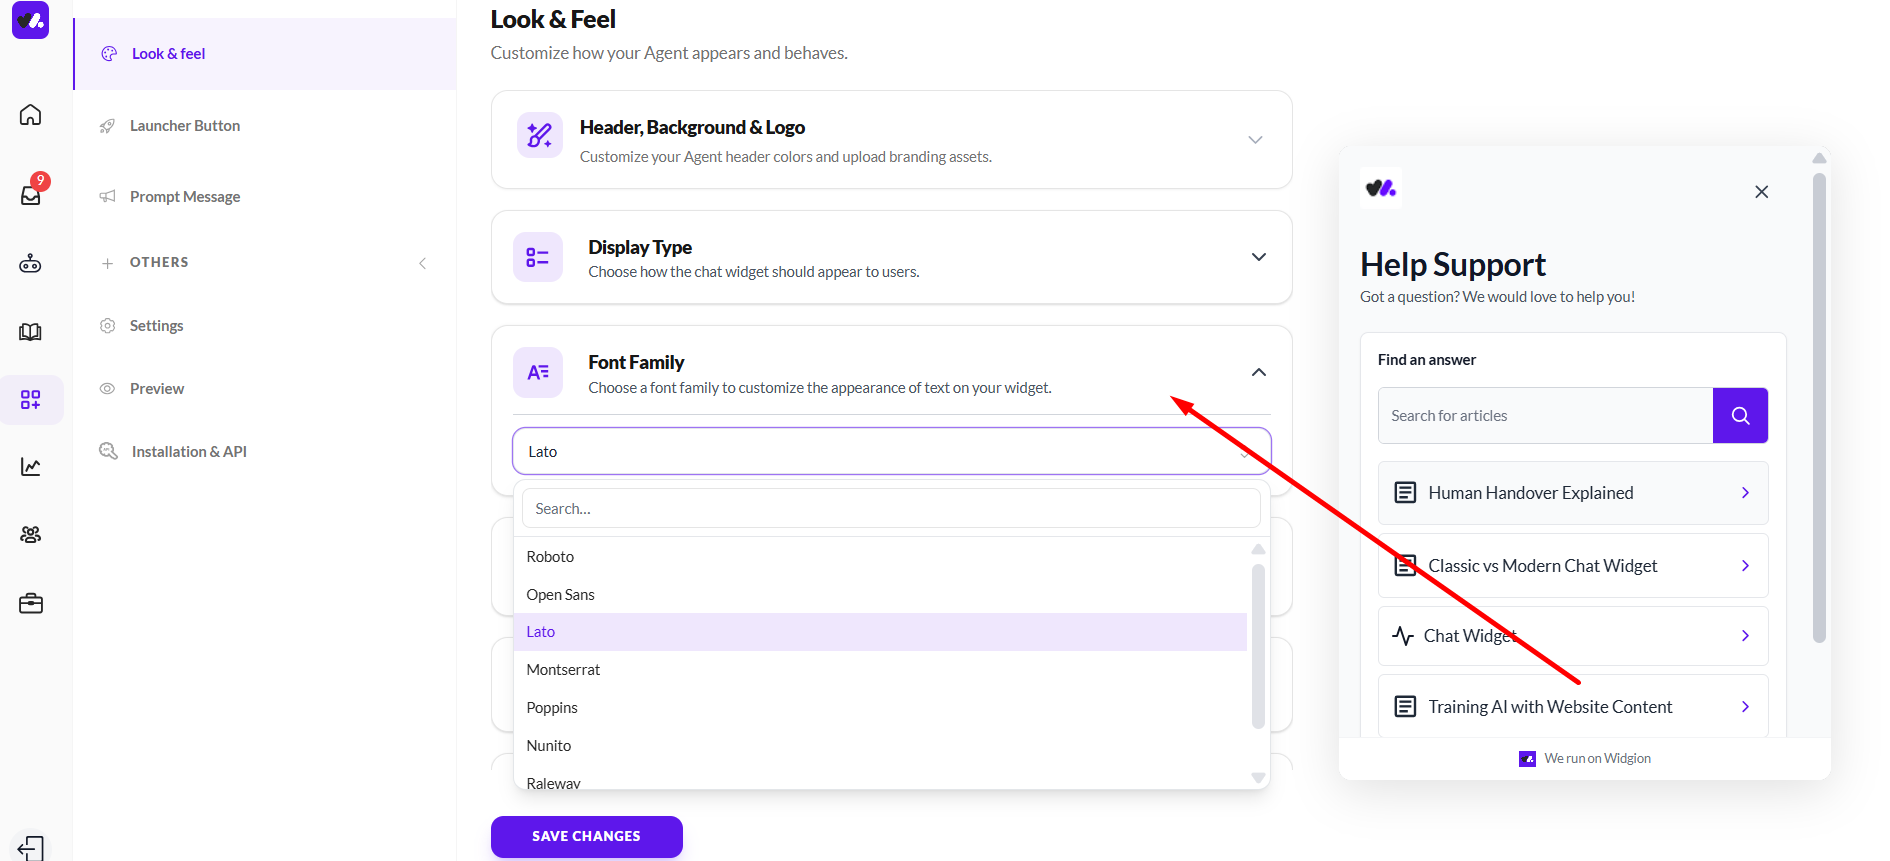Image resolution: width=1890 pixels, height=861 pixels.
Task: Collapse the Font Family section
Action: pyautogui.click(x=1258, y=372)
